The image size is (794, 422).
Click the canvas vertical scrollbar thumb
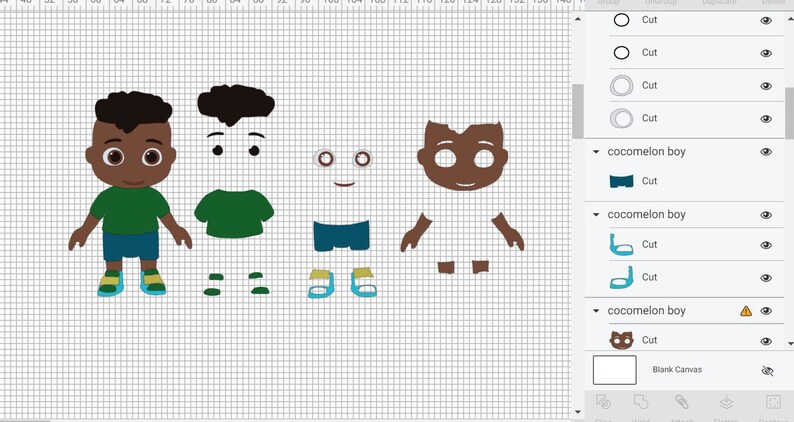(578, 111)
